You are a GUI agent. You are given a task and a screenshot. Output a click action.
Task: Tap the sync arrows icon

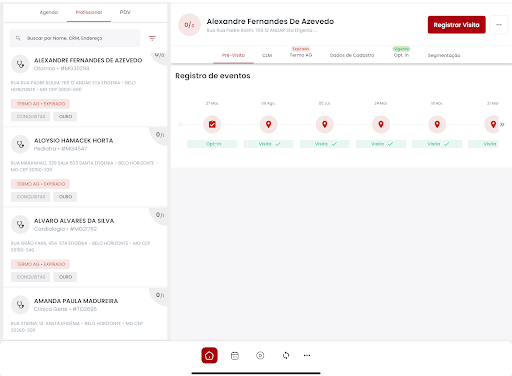tap(286, 356)
